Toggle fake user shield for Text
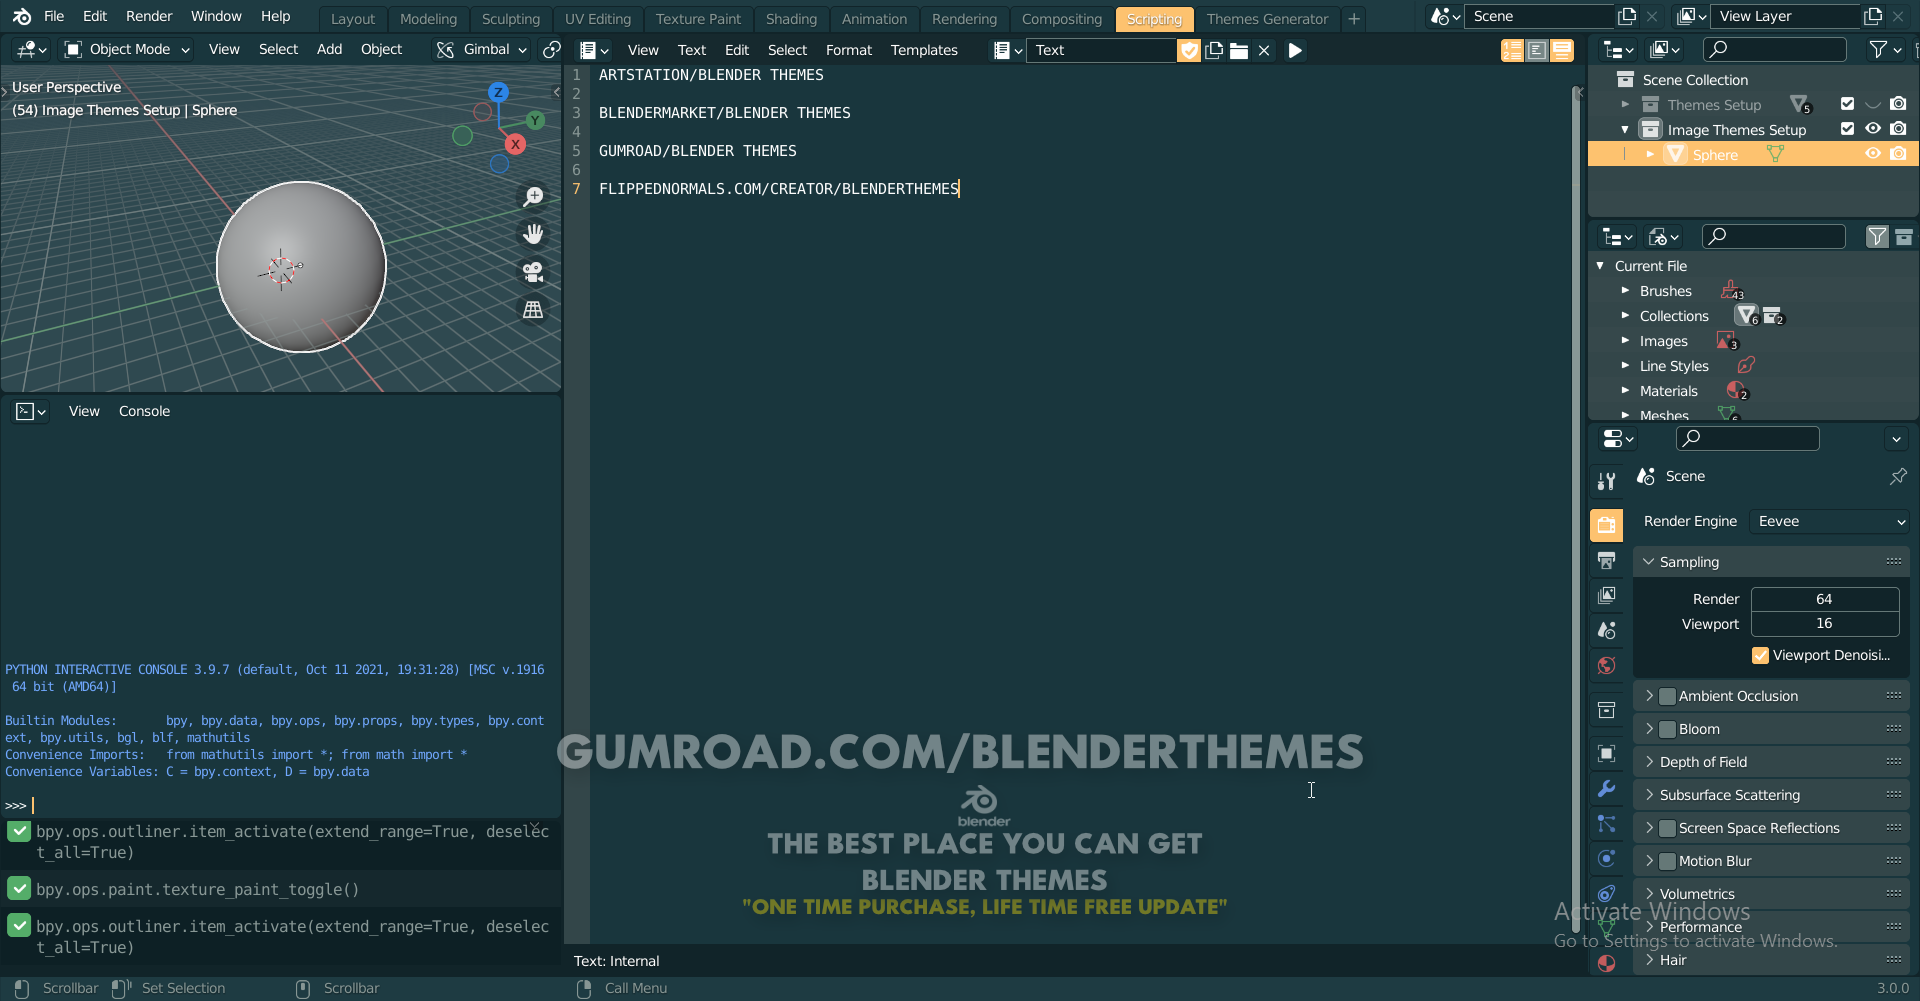The width and height of the screenshot is (1920, 1001). click(1189, 50)
